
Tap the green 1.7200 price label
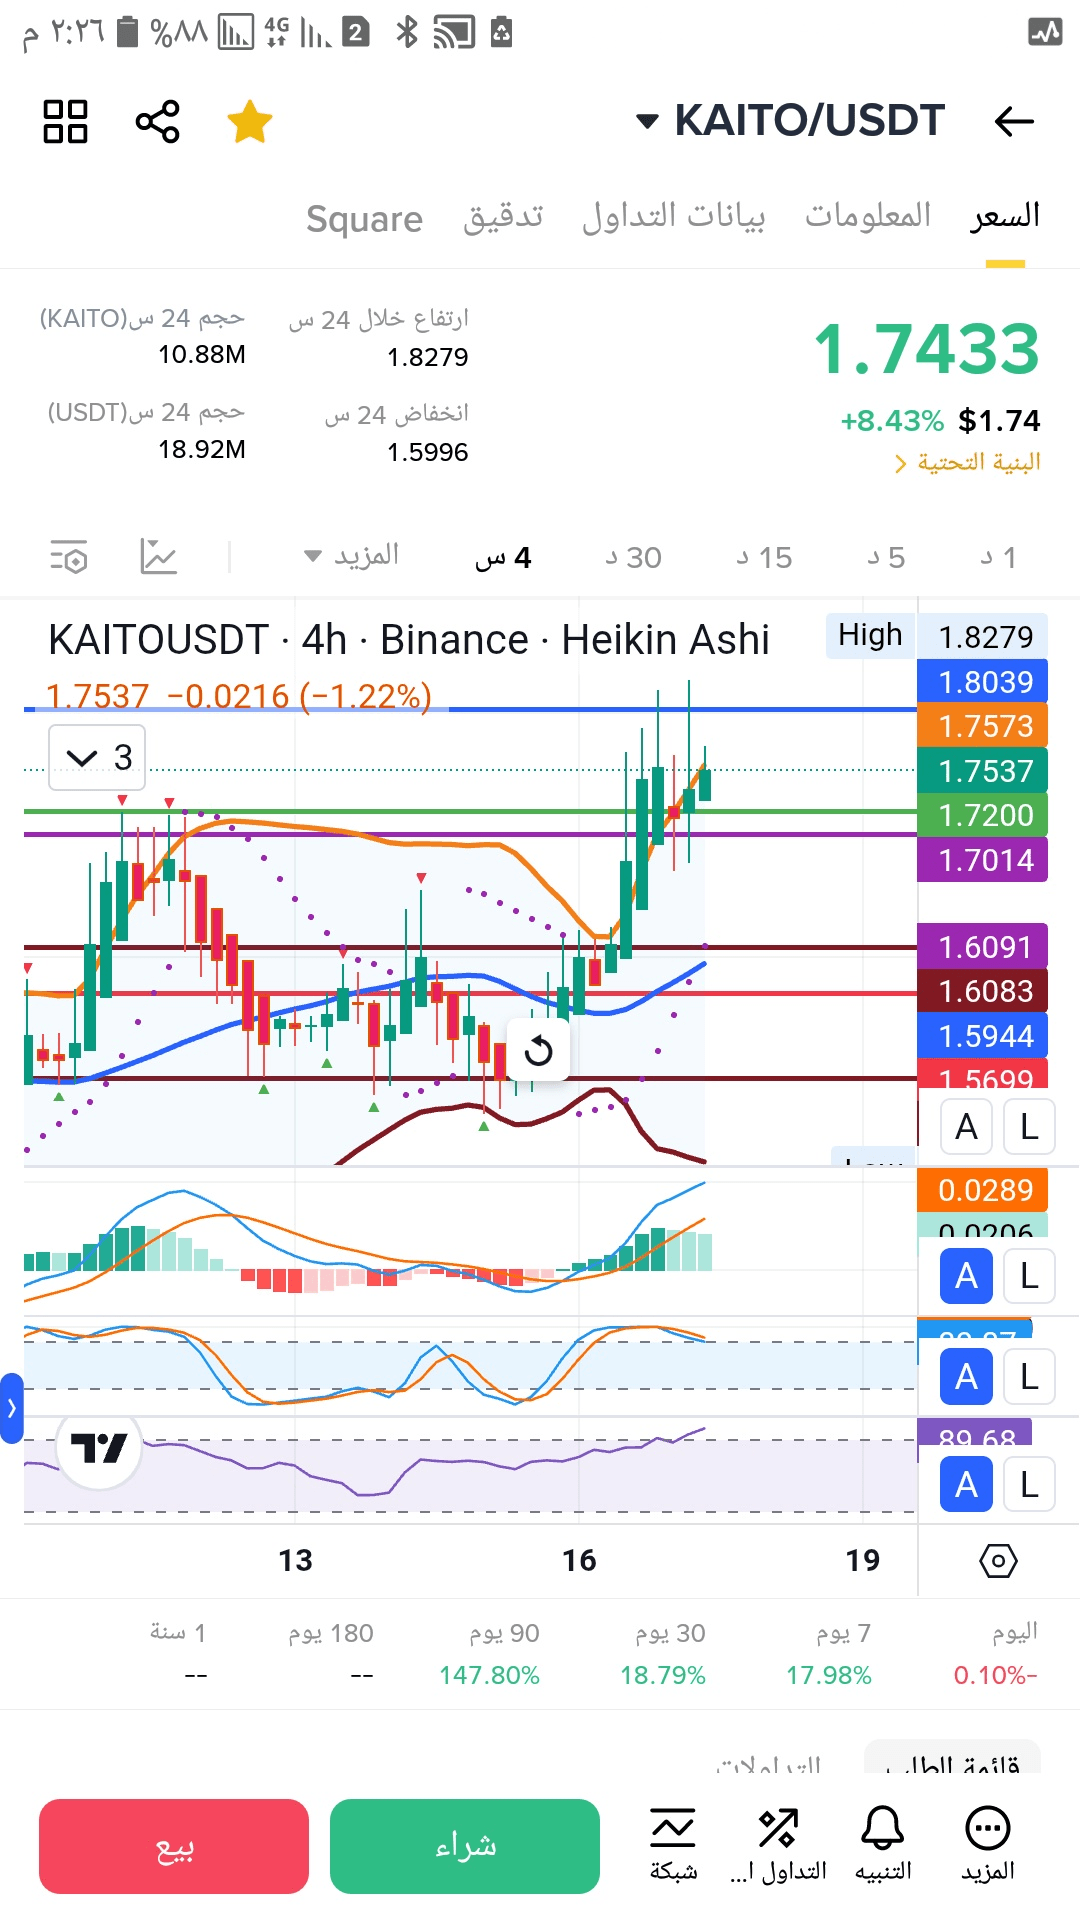pos(982,815)
